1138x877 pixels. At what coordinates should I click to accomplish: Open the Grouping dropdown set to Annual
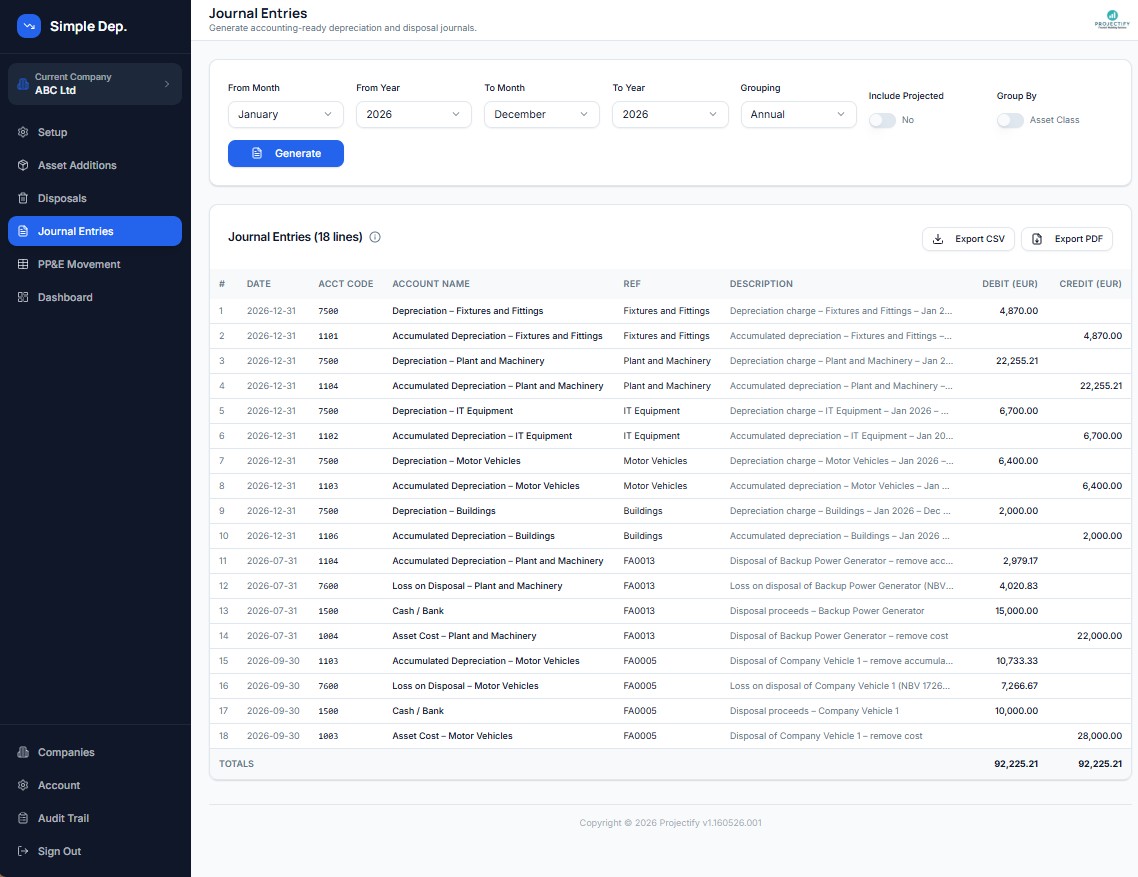tap(798, 115)
